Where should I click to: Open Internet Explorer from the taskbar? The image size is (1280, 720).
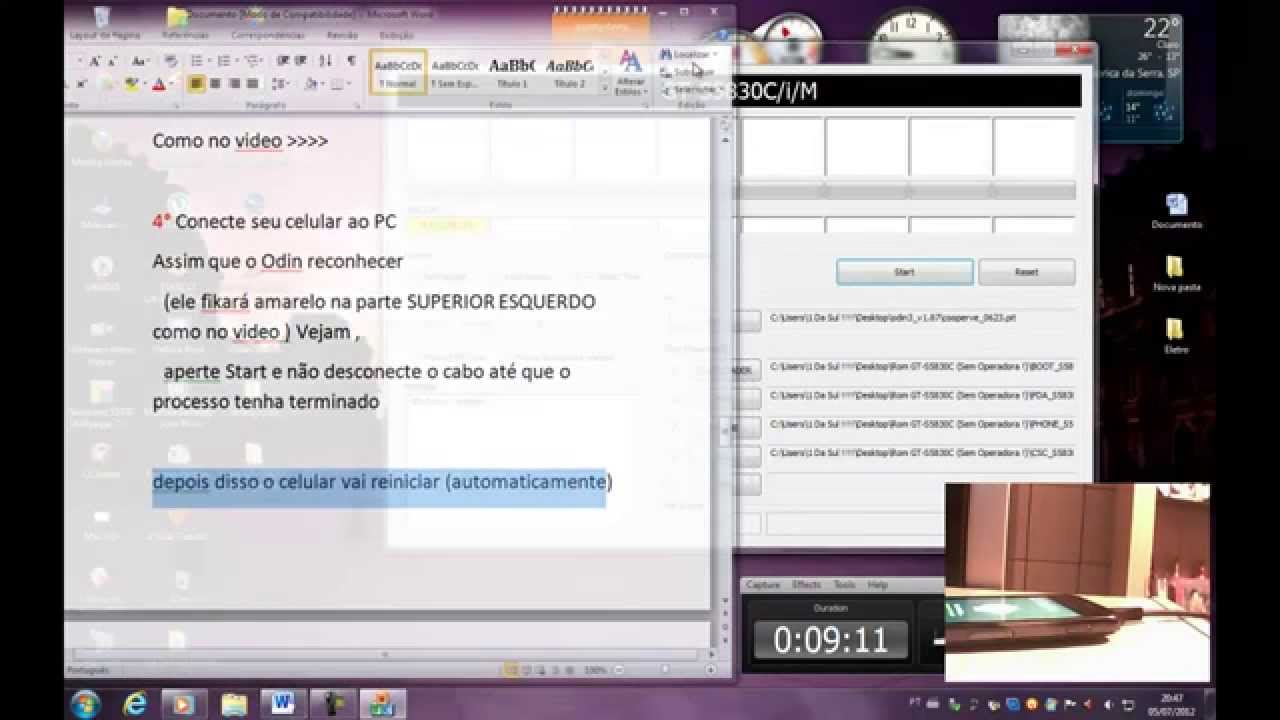135,703
